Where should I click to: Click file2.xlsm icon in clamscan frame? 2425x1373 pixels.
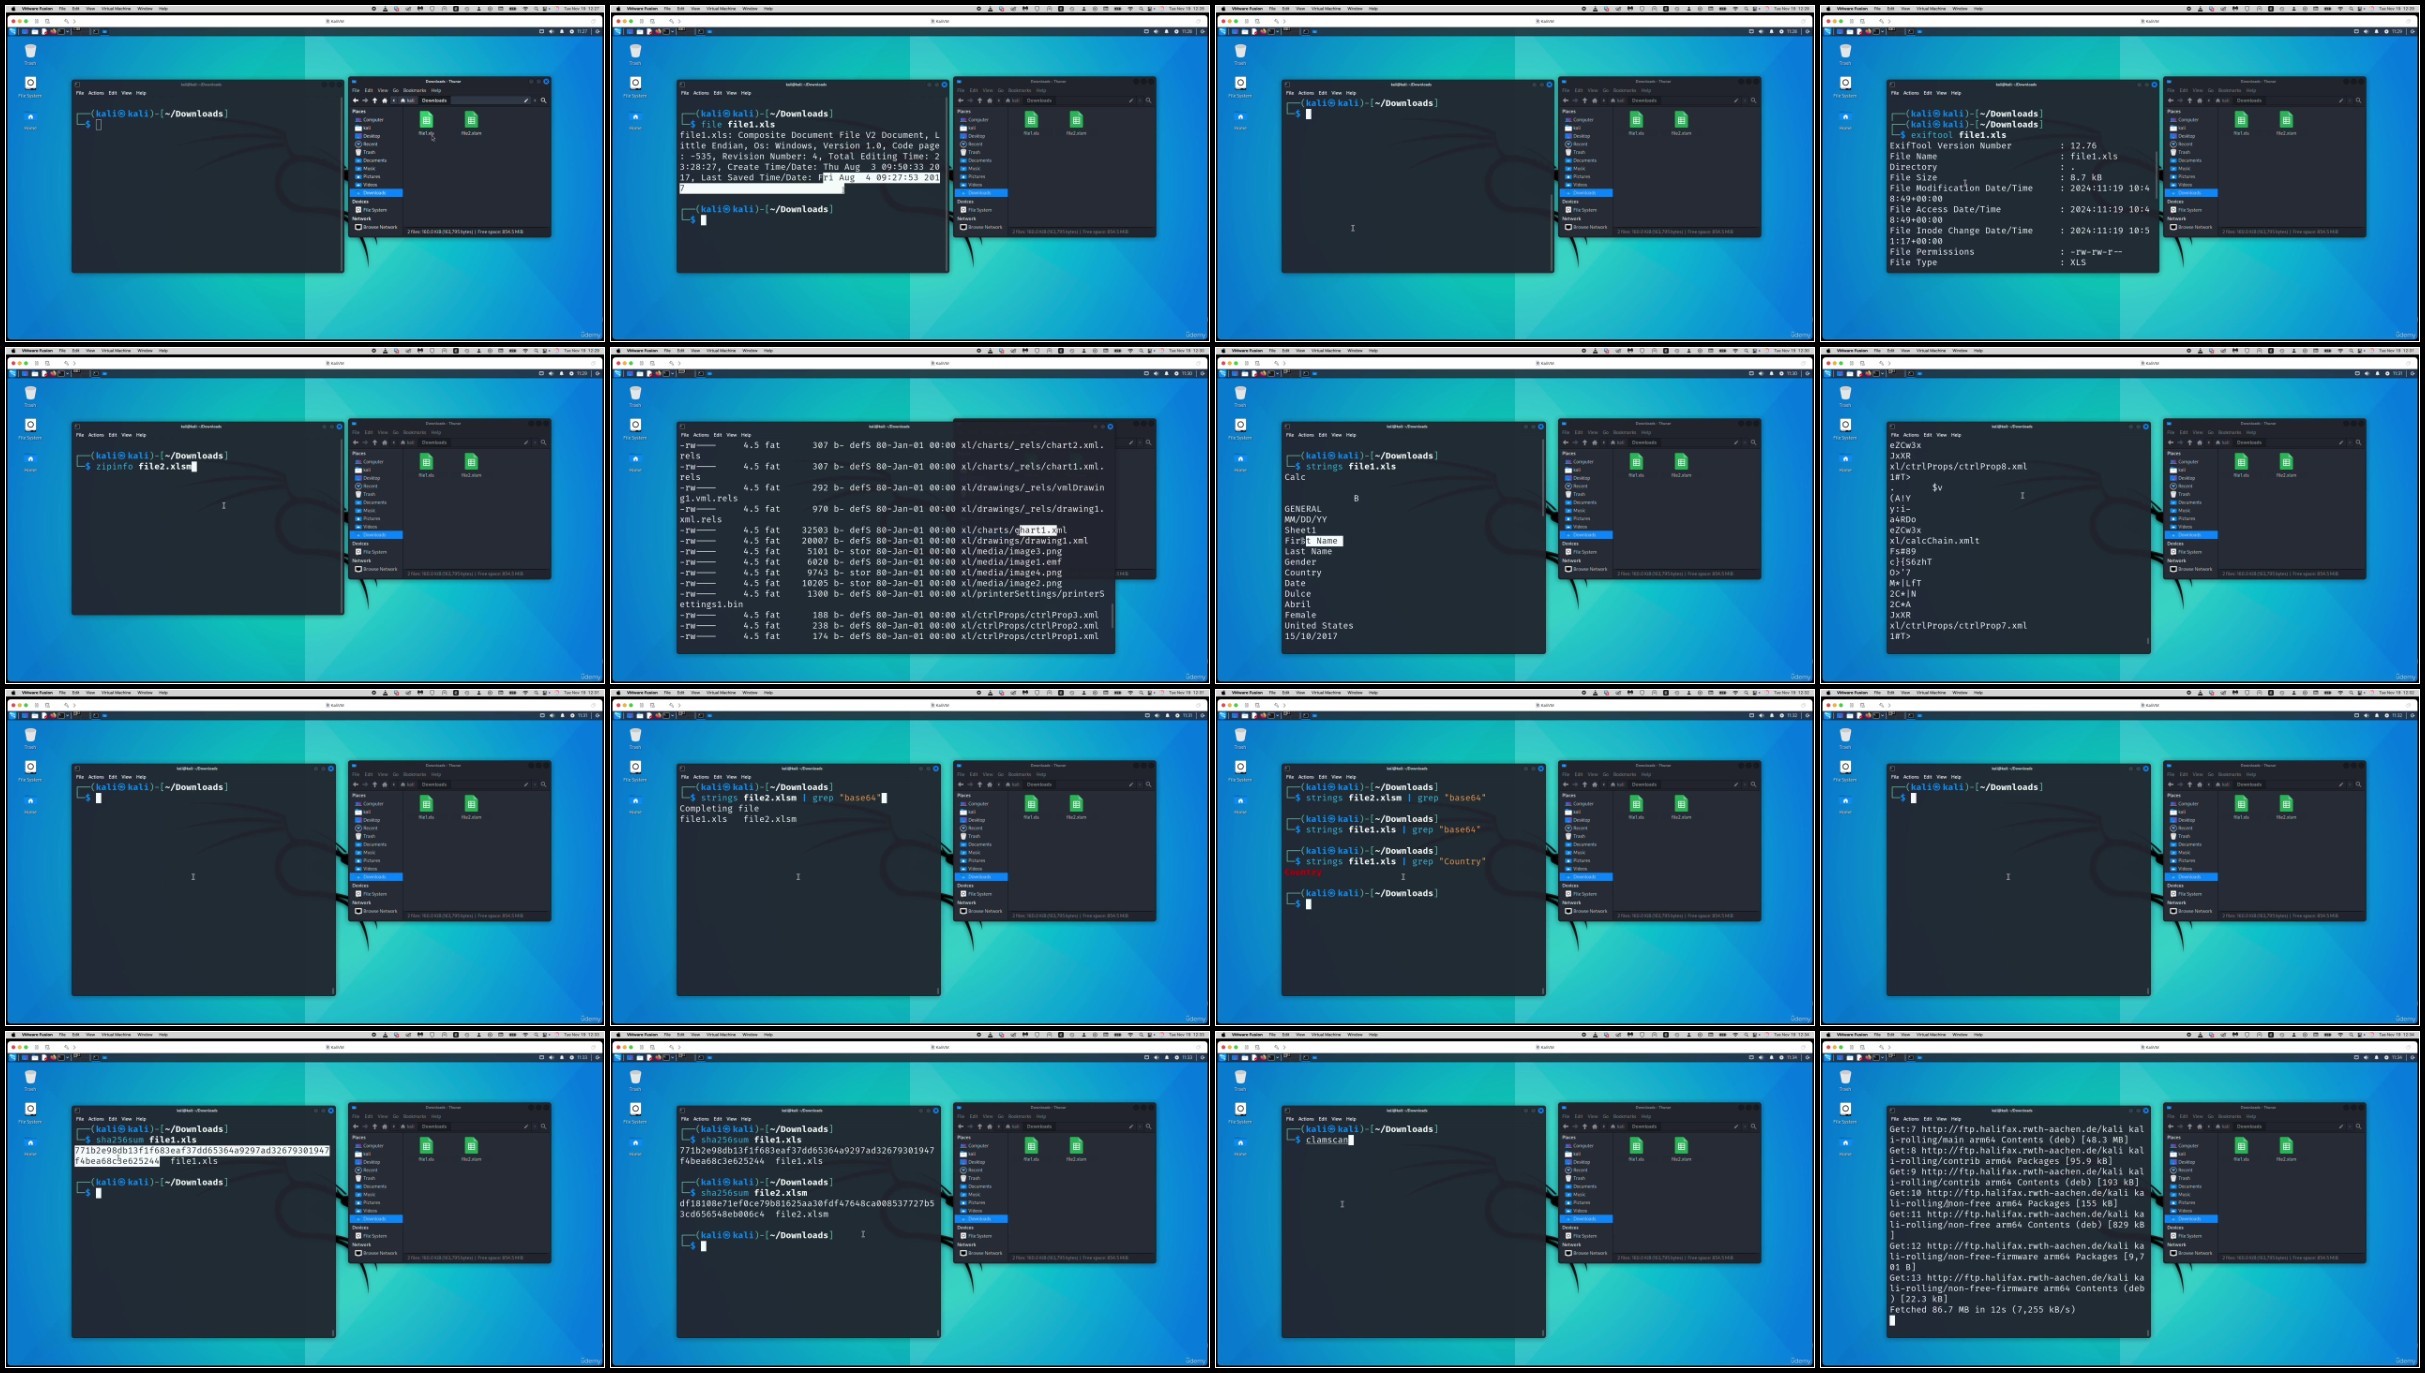click(1681, 1147)
